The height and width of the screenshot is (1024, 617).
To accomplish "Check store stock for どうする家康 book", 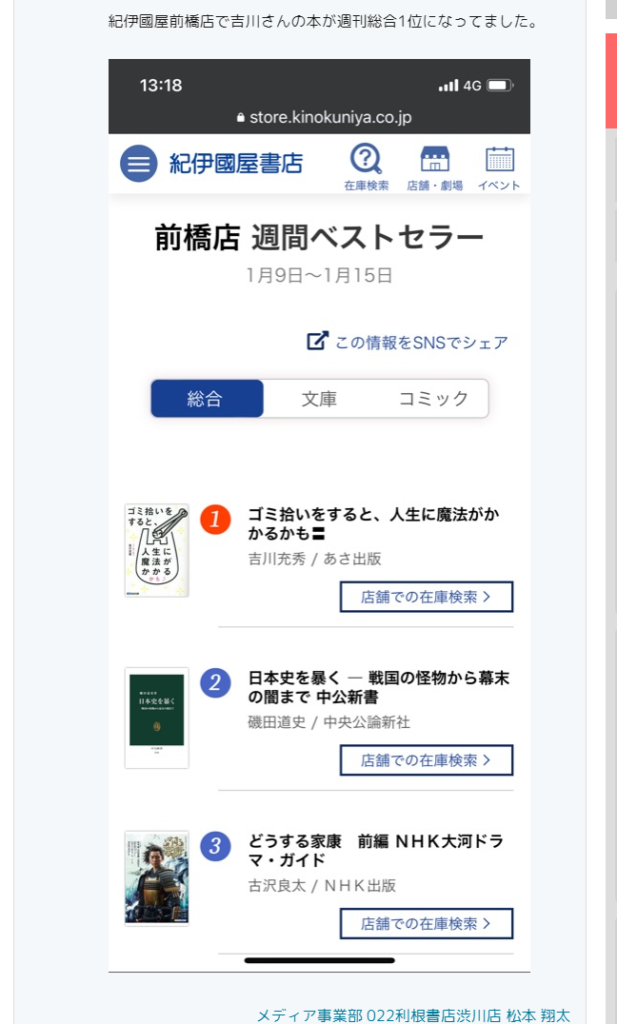I will [426, 923].
